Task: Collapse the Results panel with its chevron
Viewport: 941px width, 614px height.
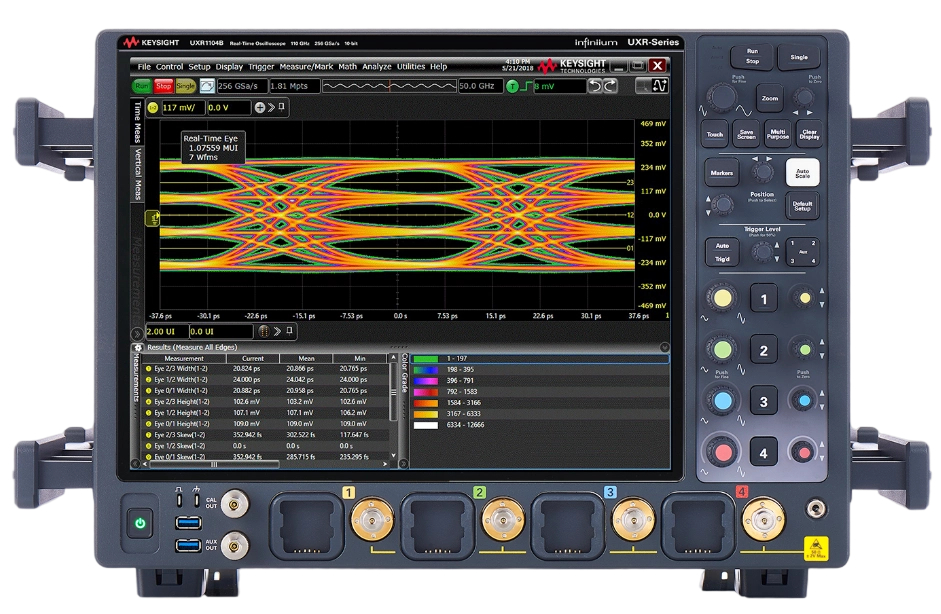Action: click(665, 347)
